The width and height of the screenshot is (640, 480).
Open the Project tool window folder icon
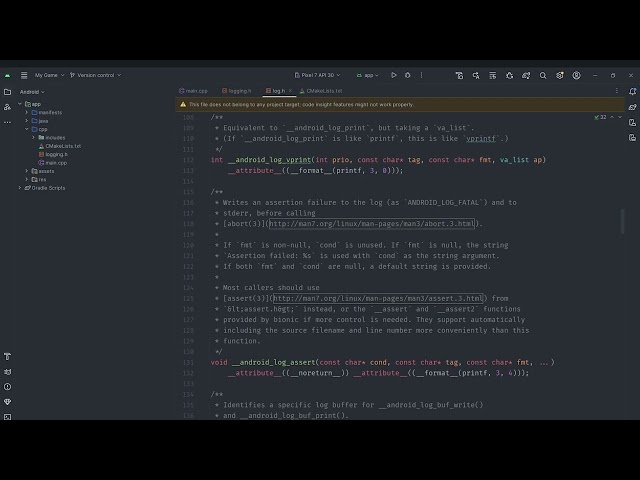point(7,92)
